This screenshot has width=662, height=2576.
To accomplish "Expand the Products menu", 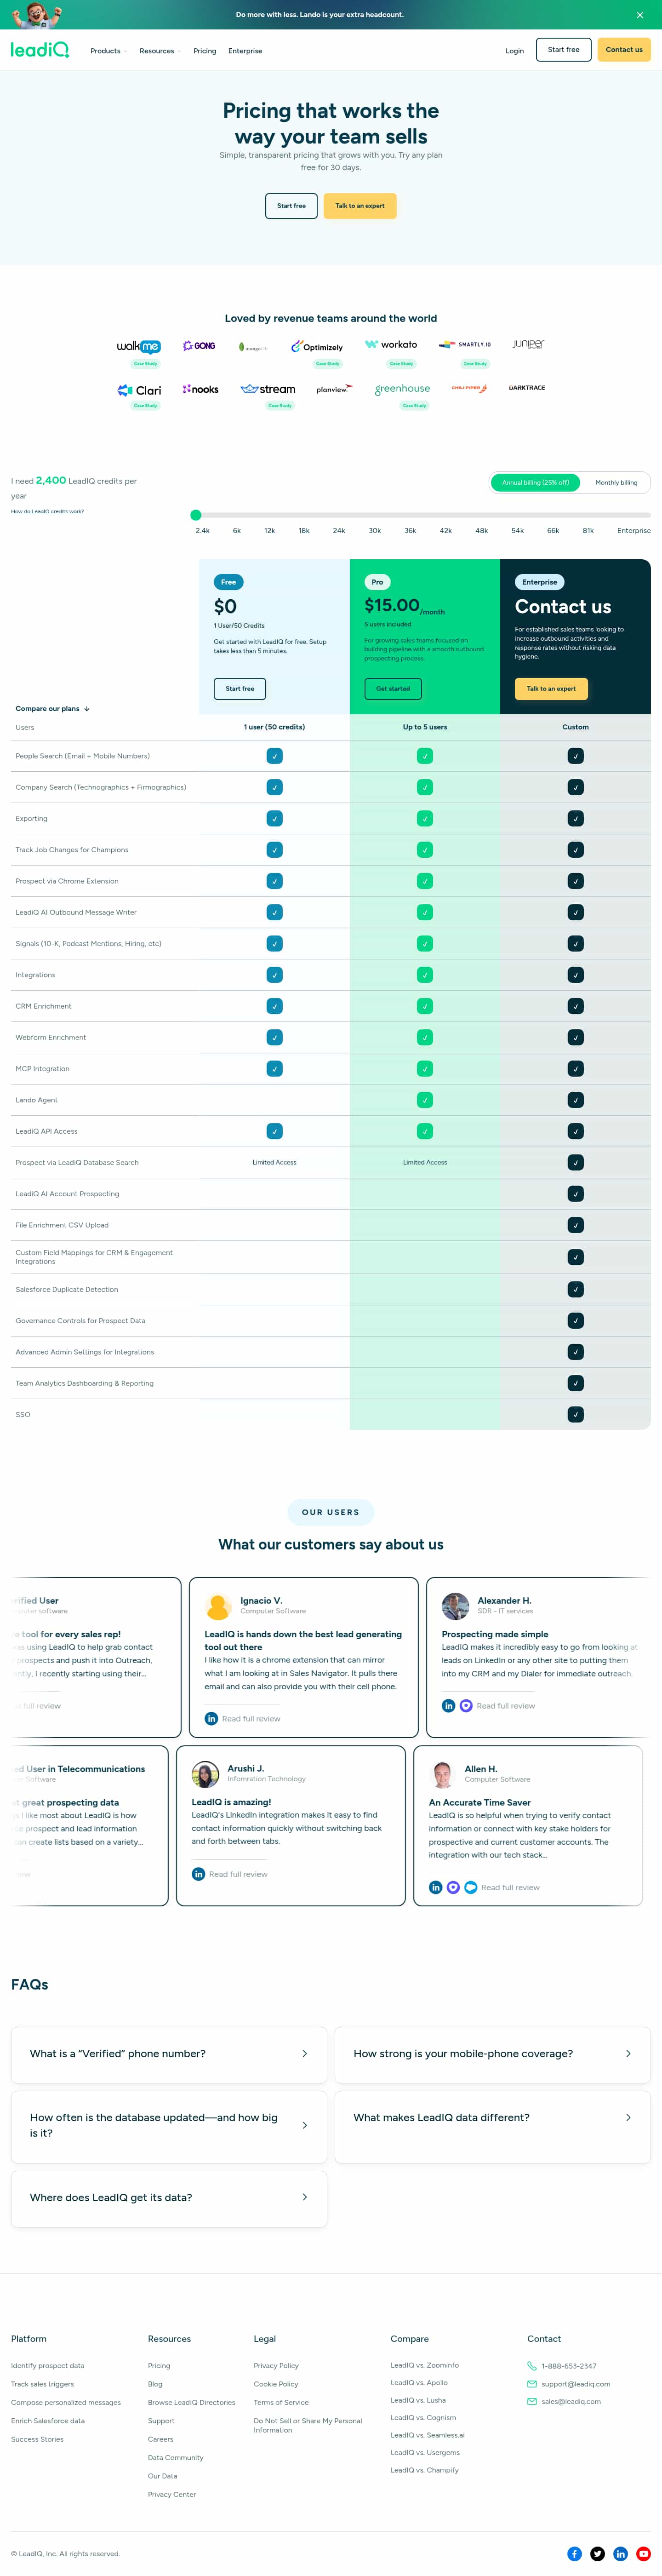I will (x=108, y=51).
